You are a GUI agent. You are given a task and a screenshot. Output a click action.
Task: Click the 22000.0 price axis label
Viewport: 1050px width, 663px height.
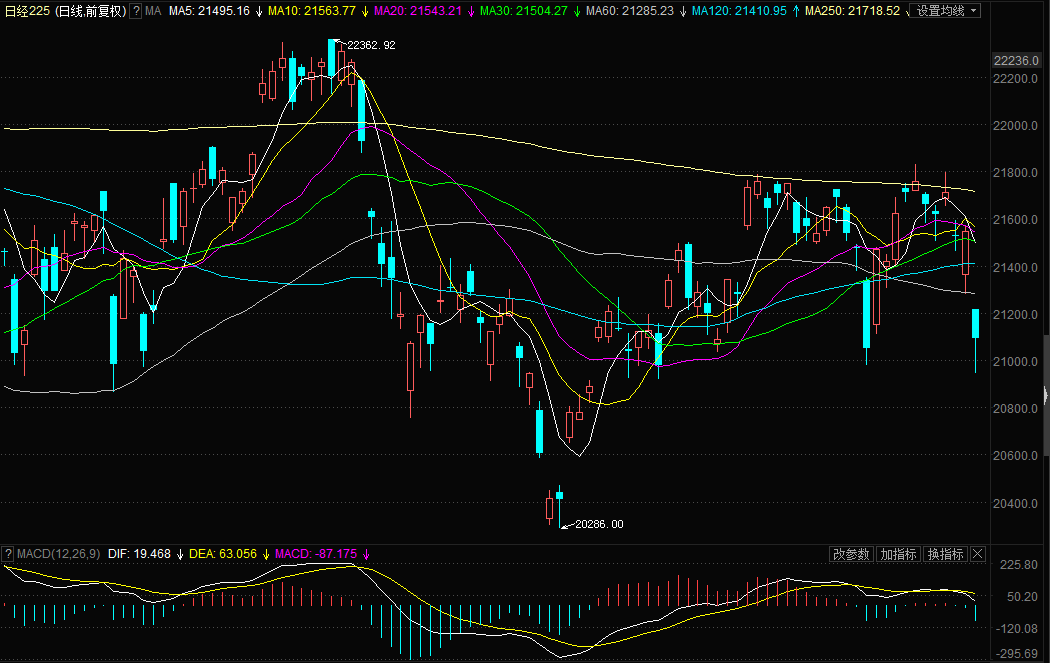pyautogui.click(x=1016, y=125)
